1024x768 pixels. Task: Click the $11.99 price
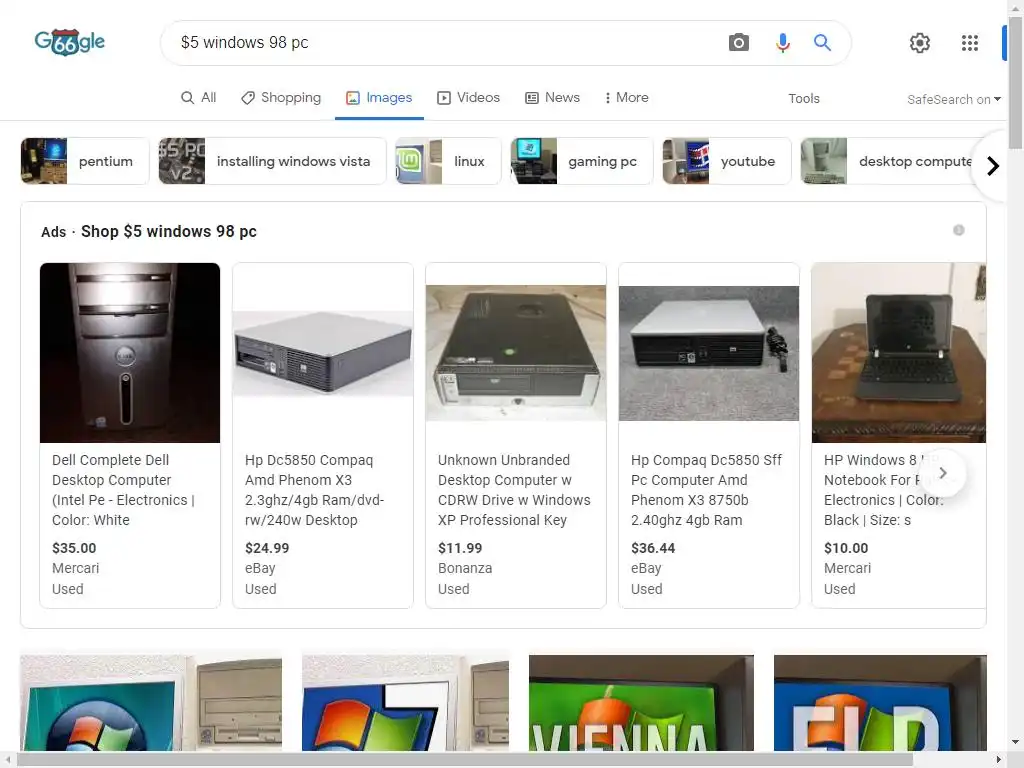point(460,548)
